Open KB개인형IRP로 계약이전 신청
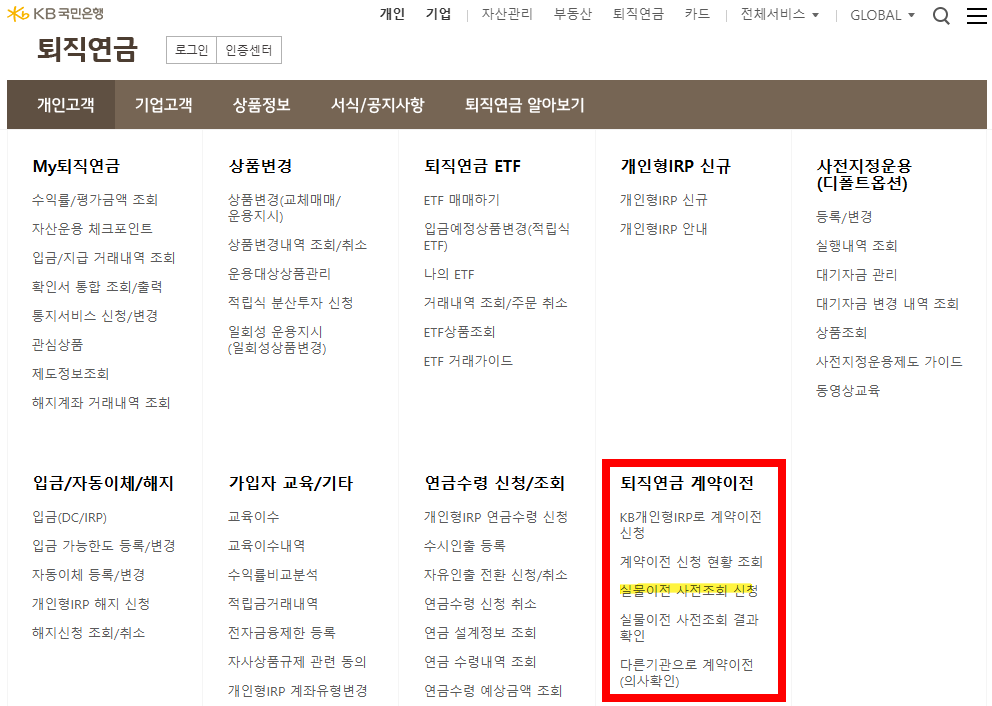The image size is (992, 706). point(690,525)
